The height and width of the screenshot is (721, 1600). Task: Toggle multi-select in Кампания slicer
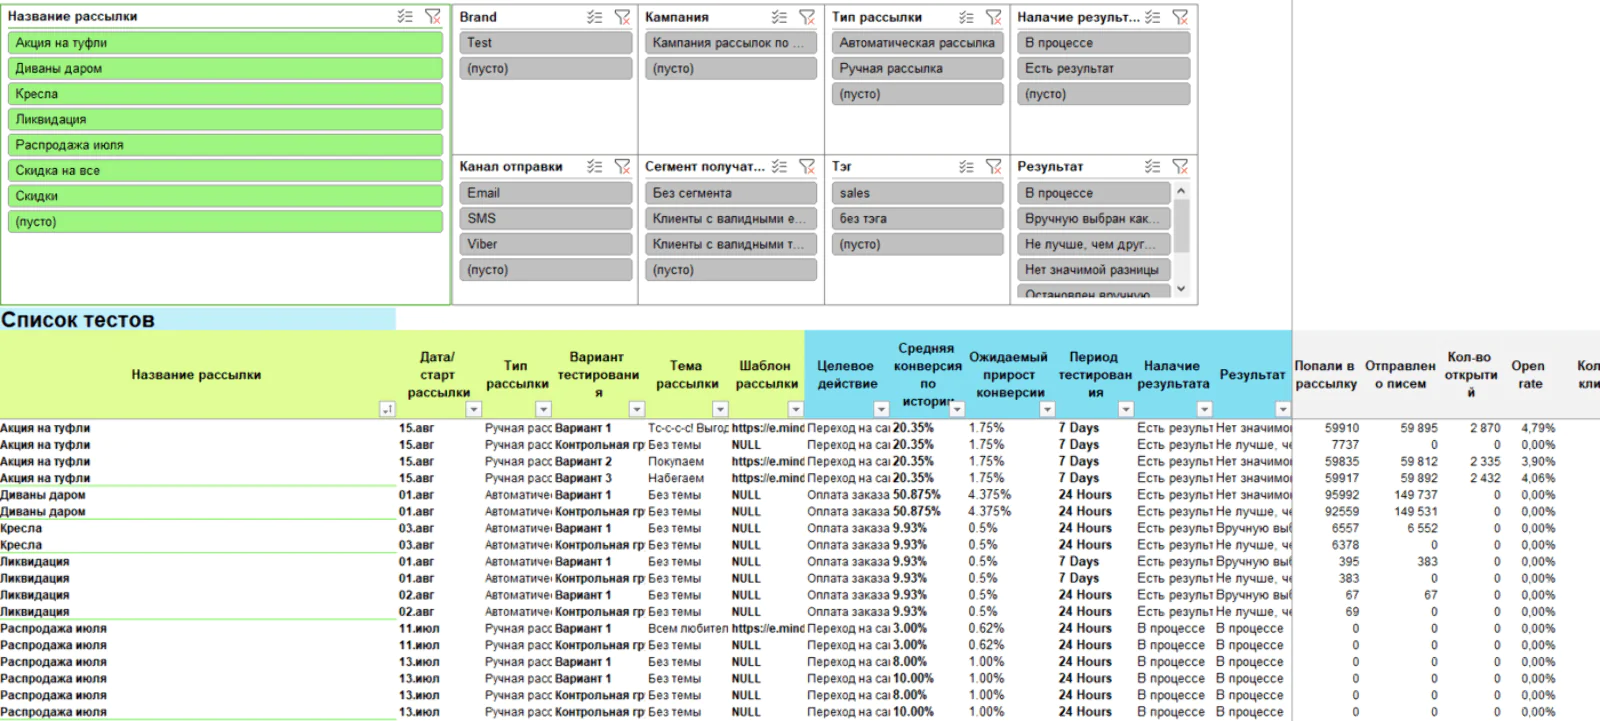[779, 17]
